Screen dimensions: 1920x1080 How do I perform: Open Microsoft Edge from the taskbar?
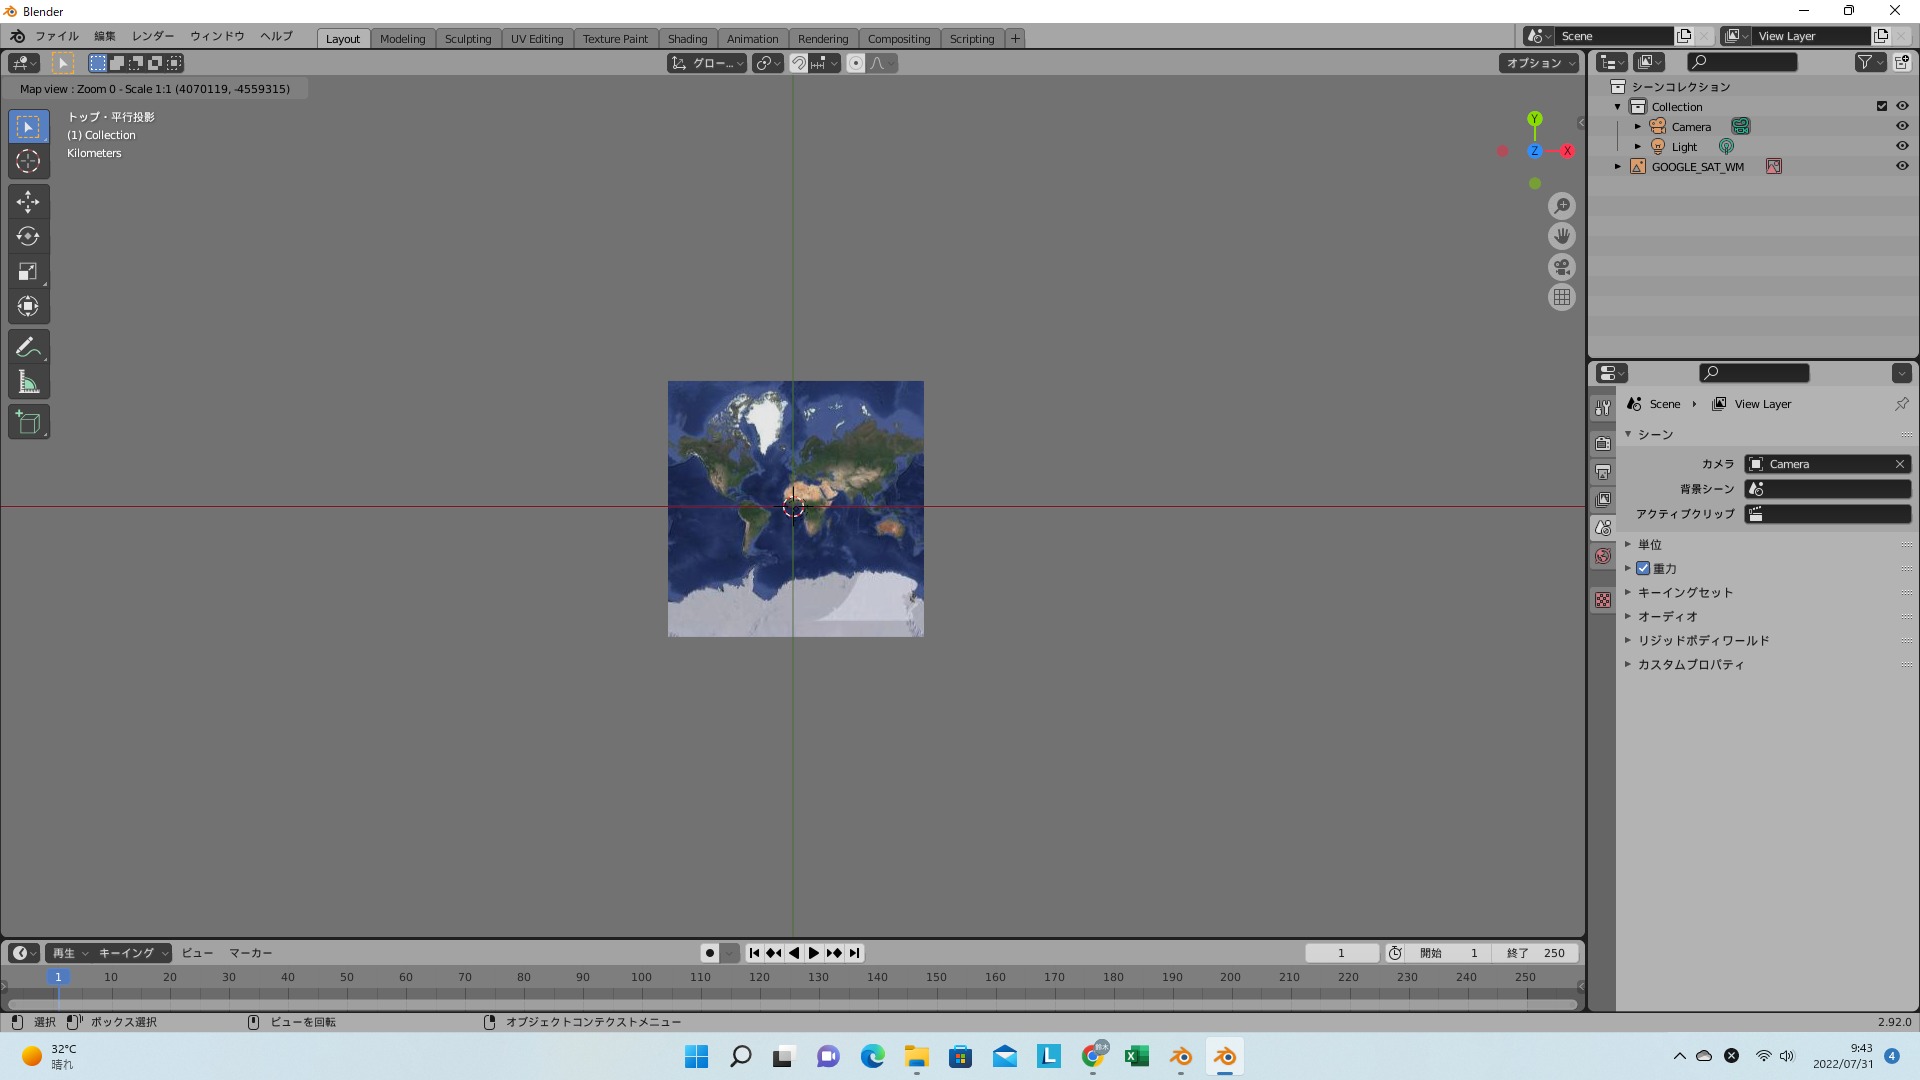tap(872, 1057)
